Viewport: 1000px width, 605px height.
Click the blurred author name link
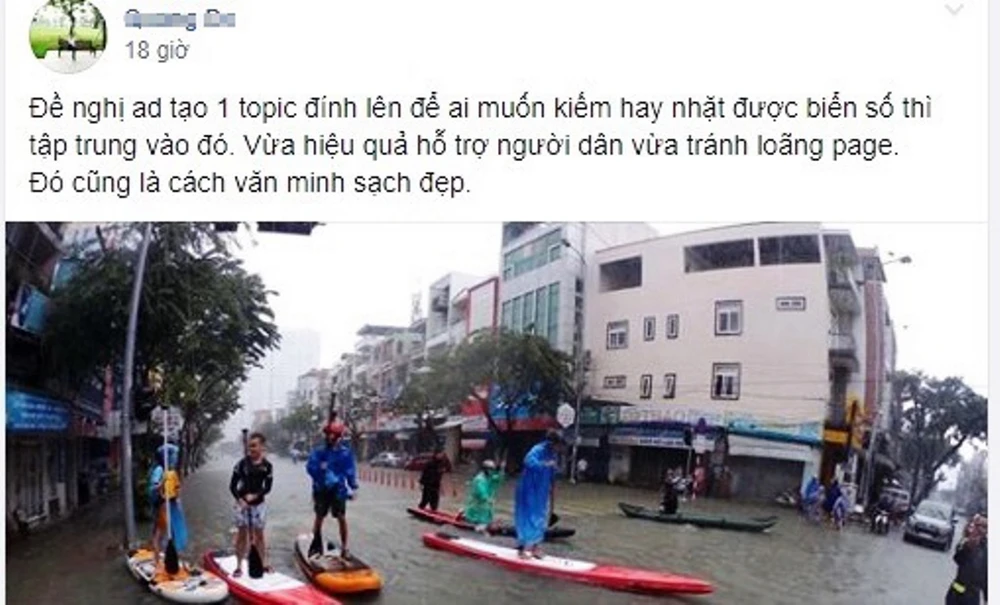tap(180, 19)
